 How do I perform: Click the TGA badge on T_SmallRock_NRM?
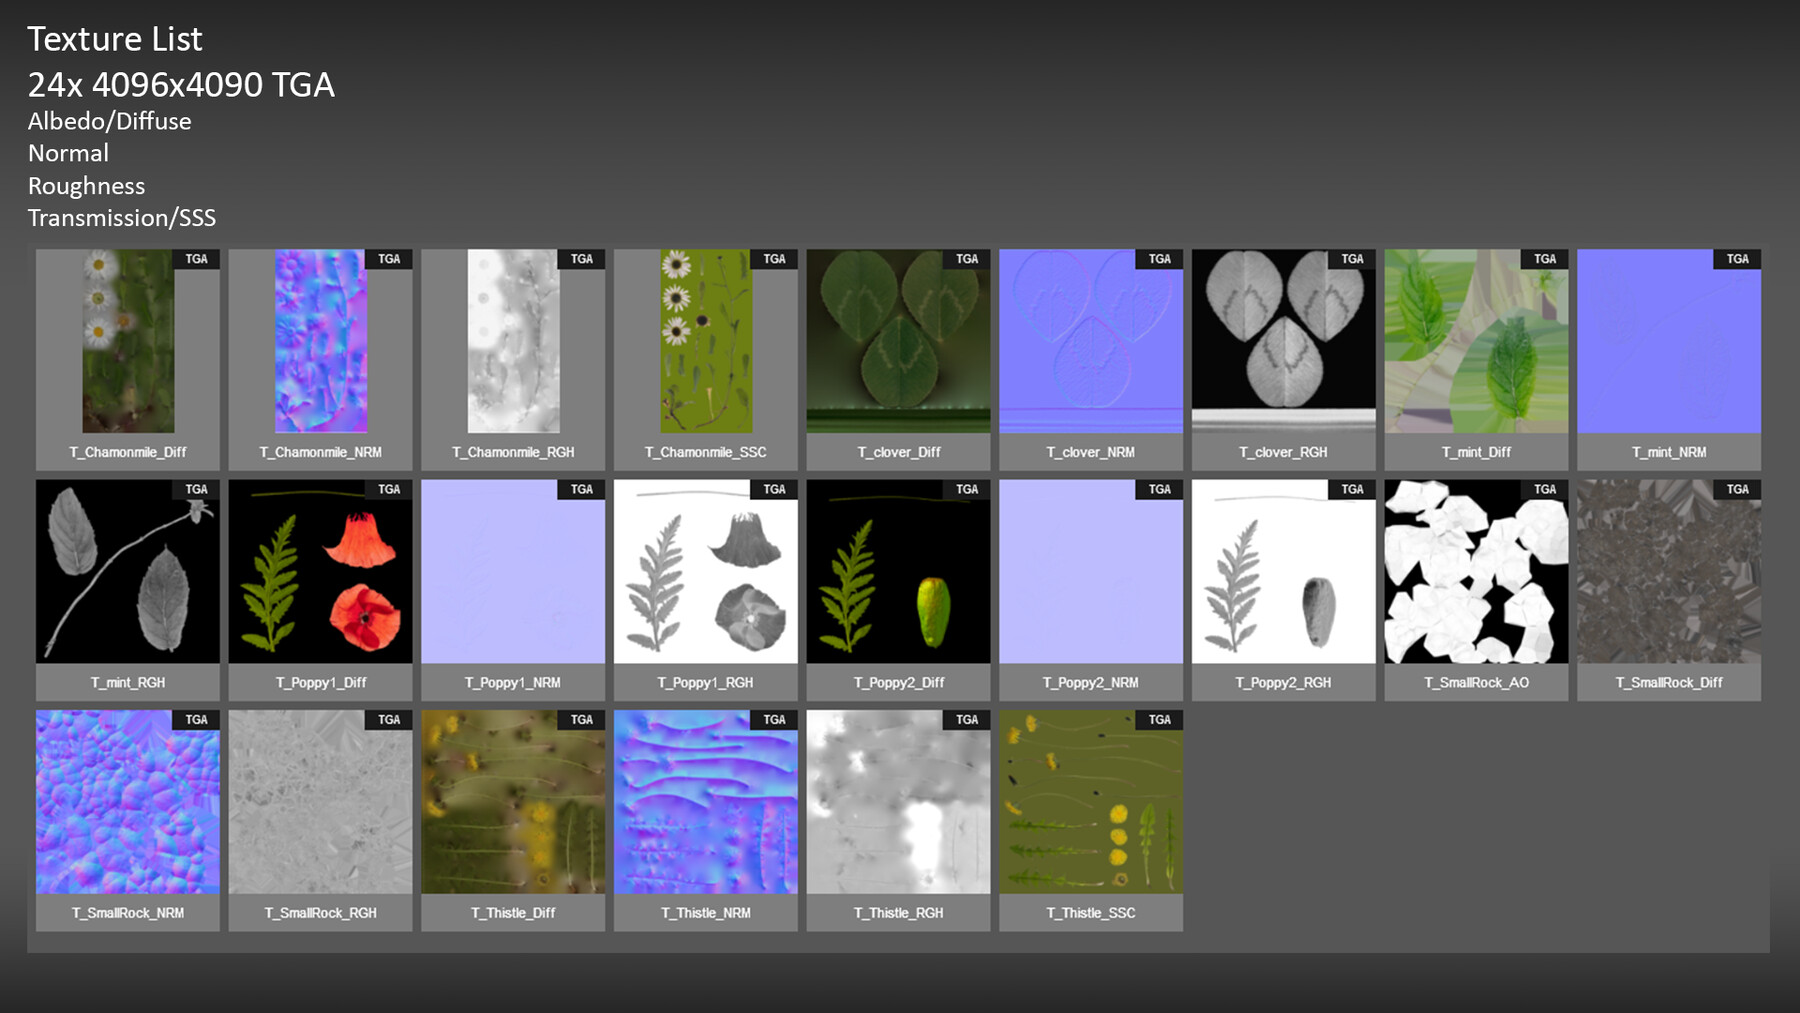click(x=196, y=719)
